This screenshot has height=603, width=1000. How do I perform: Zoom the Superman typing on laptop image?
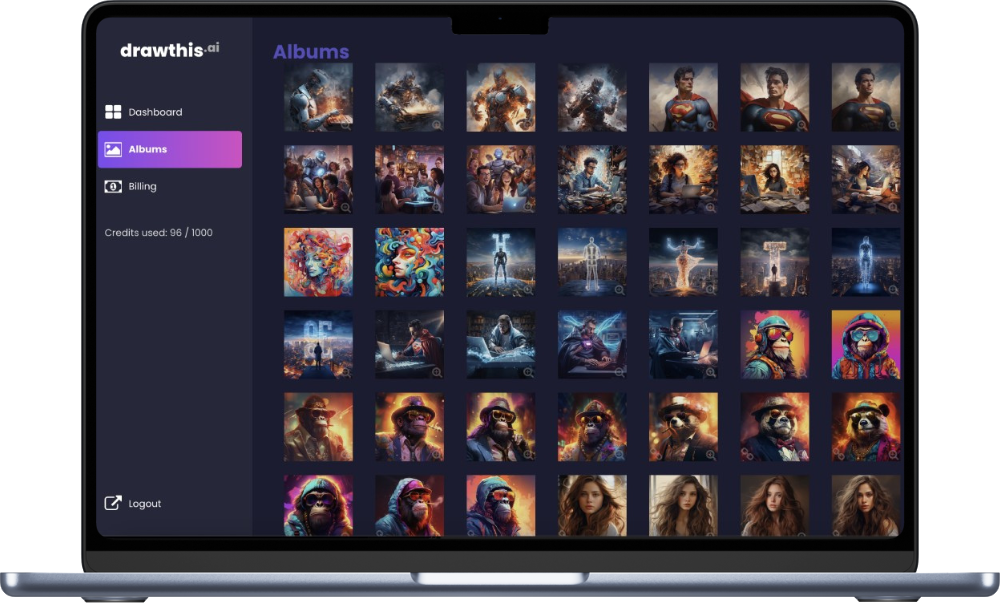(437, 372)
